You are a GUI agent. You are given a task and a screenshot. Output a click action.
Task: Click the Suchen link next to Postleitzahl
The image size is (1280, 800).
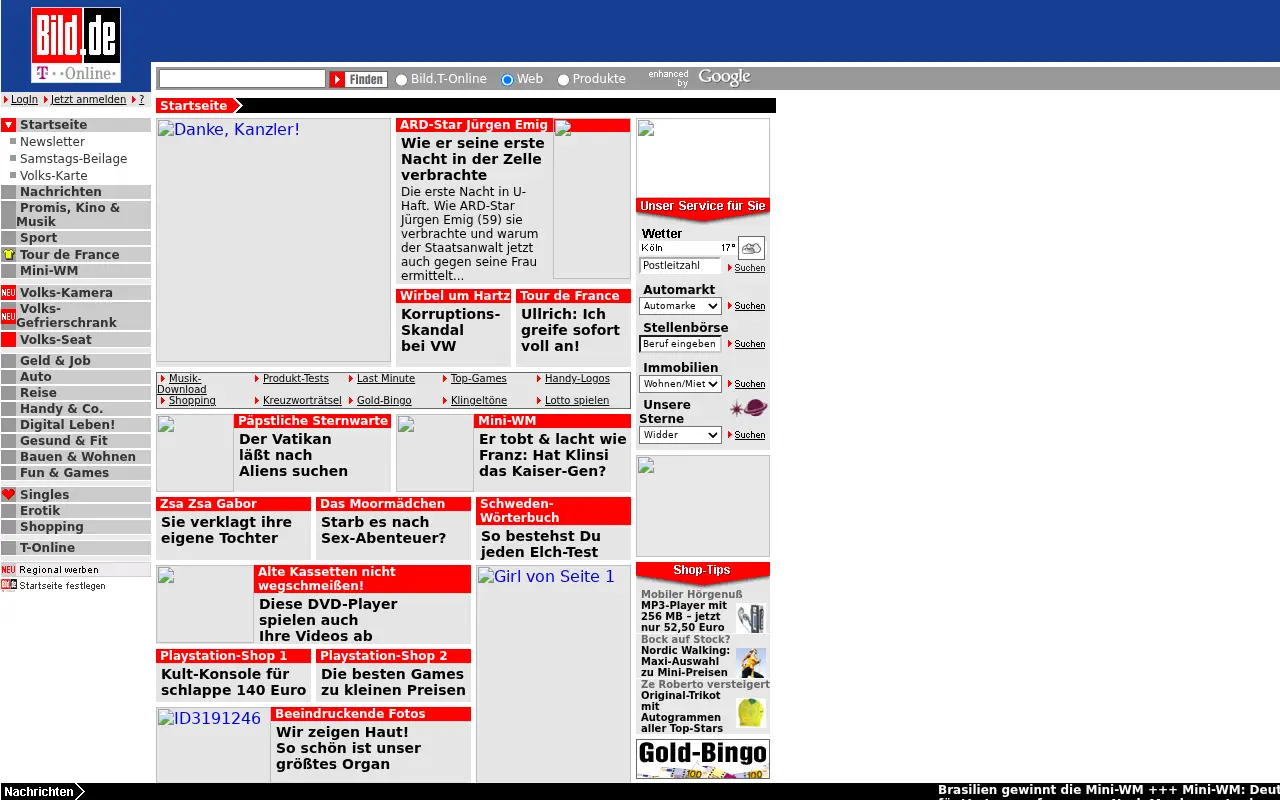click(750, 268)
